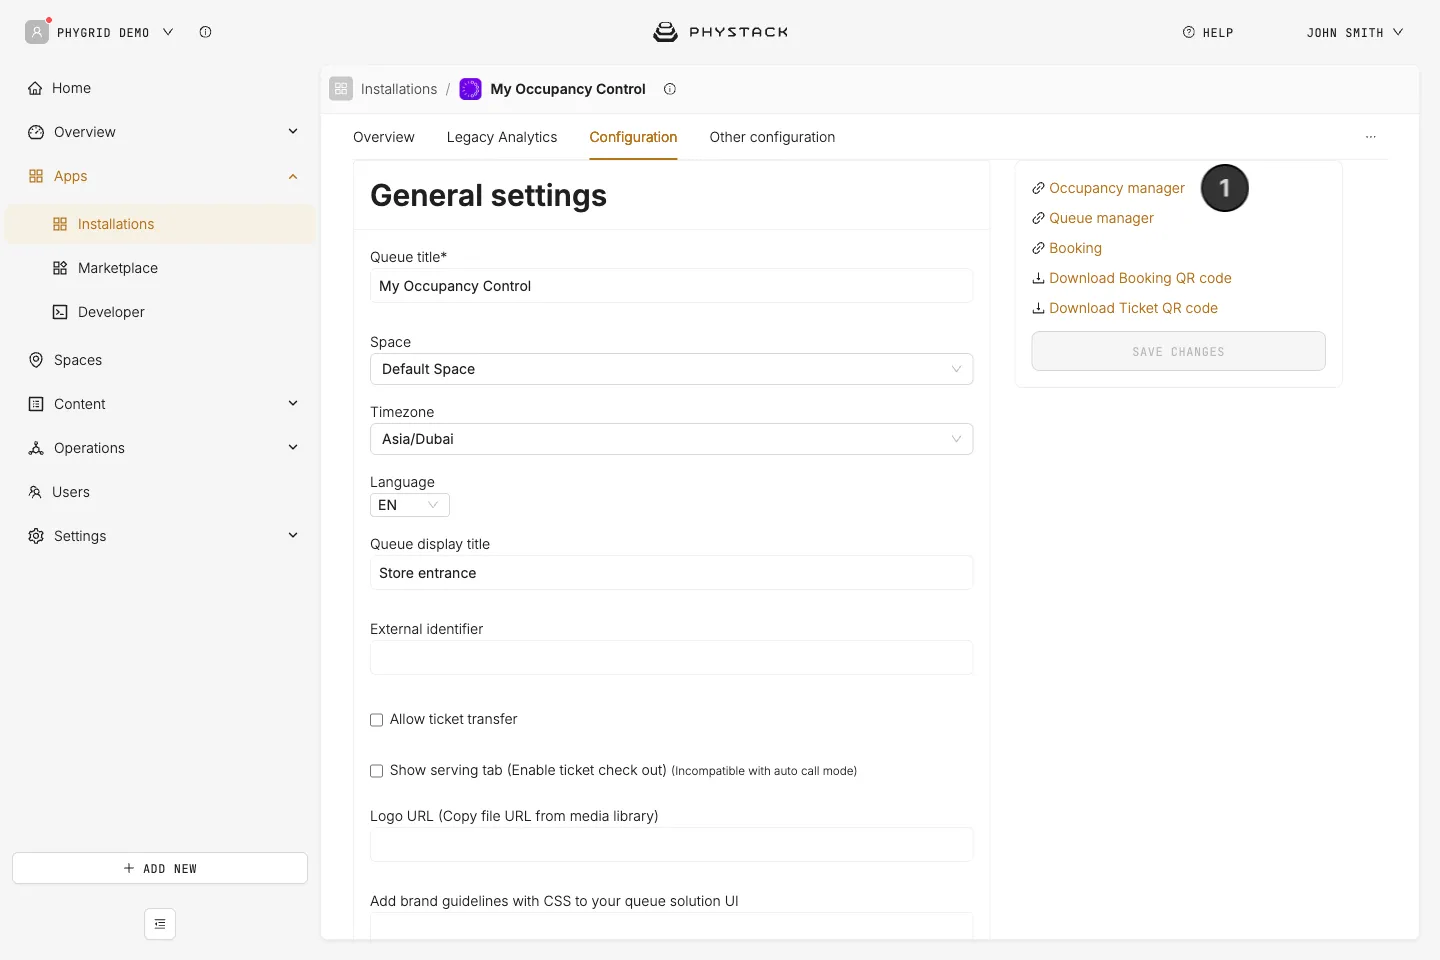This screenshot has width=1440, height=960.
Task: Switch to the Overview tab
Action: click(x=384, y=137)
